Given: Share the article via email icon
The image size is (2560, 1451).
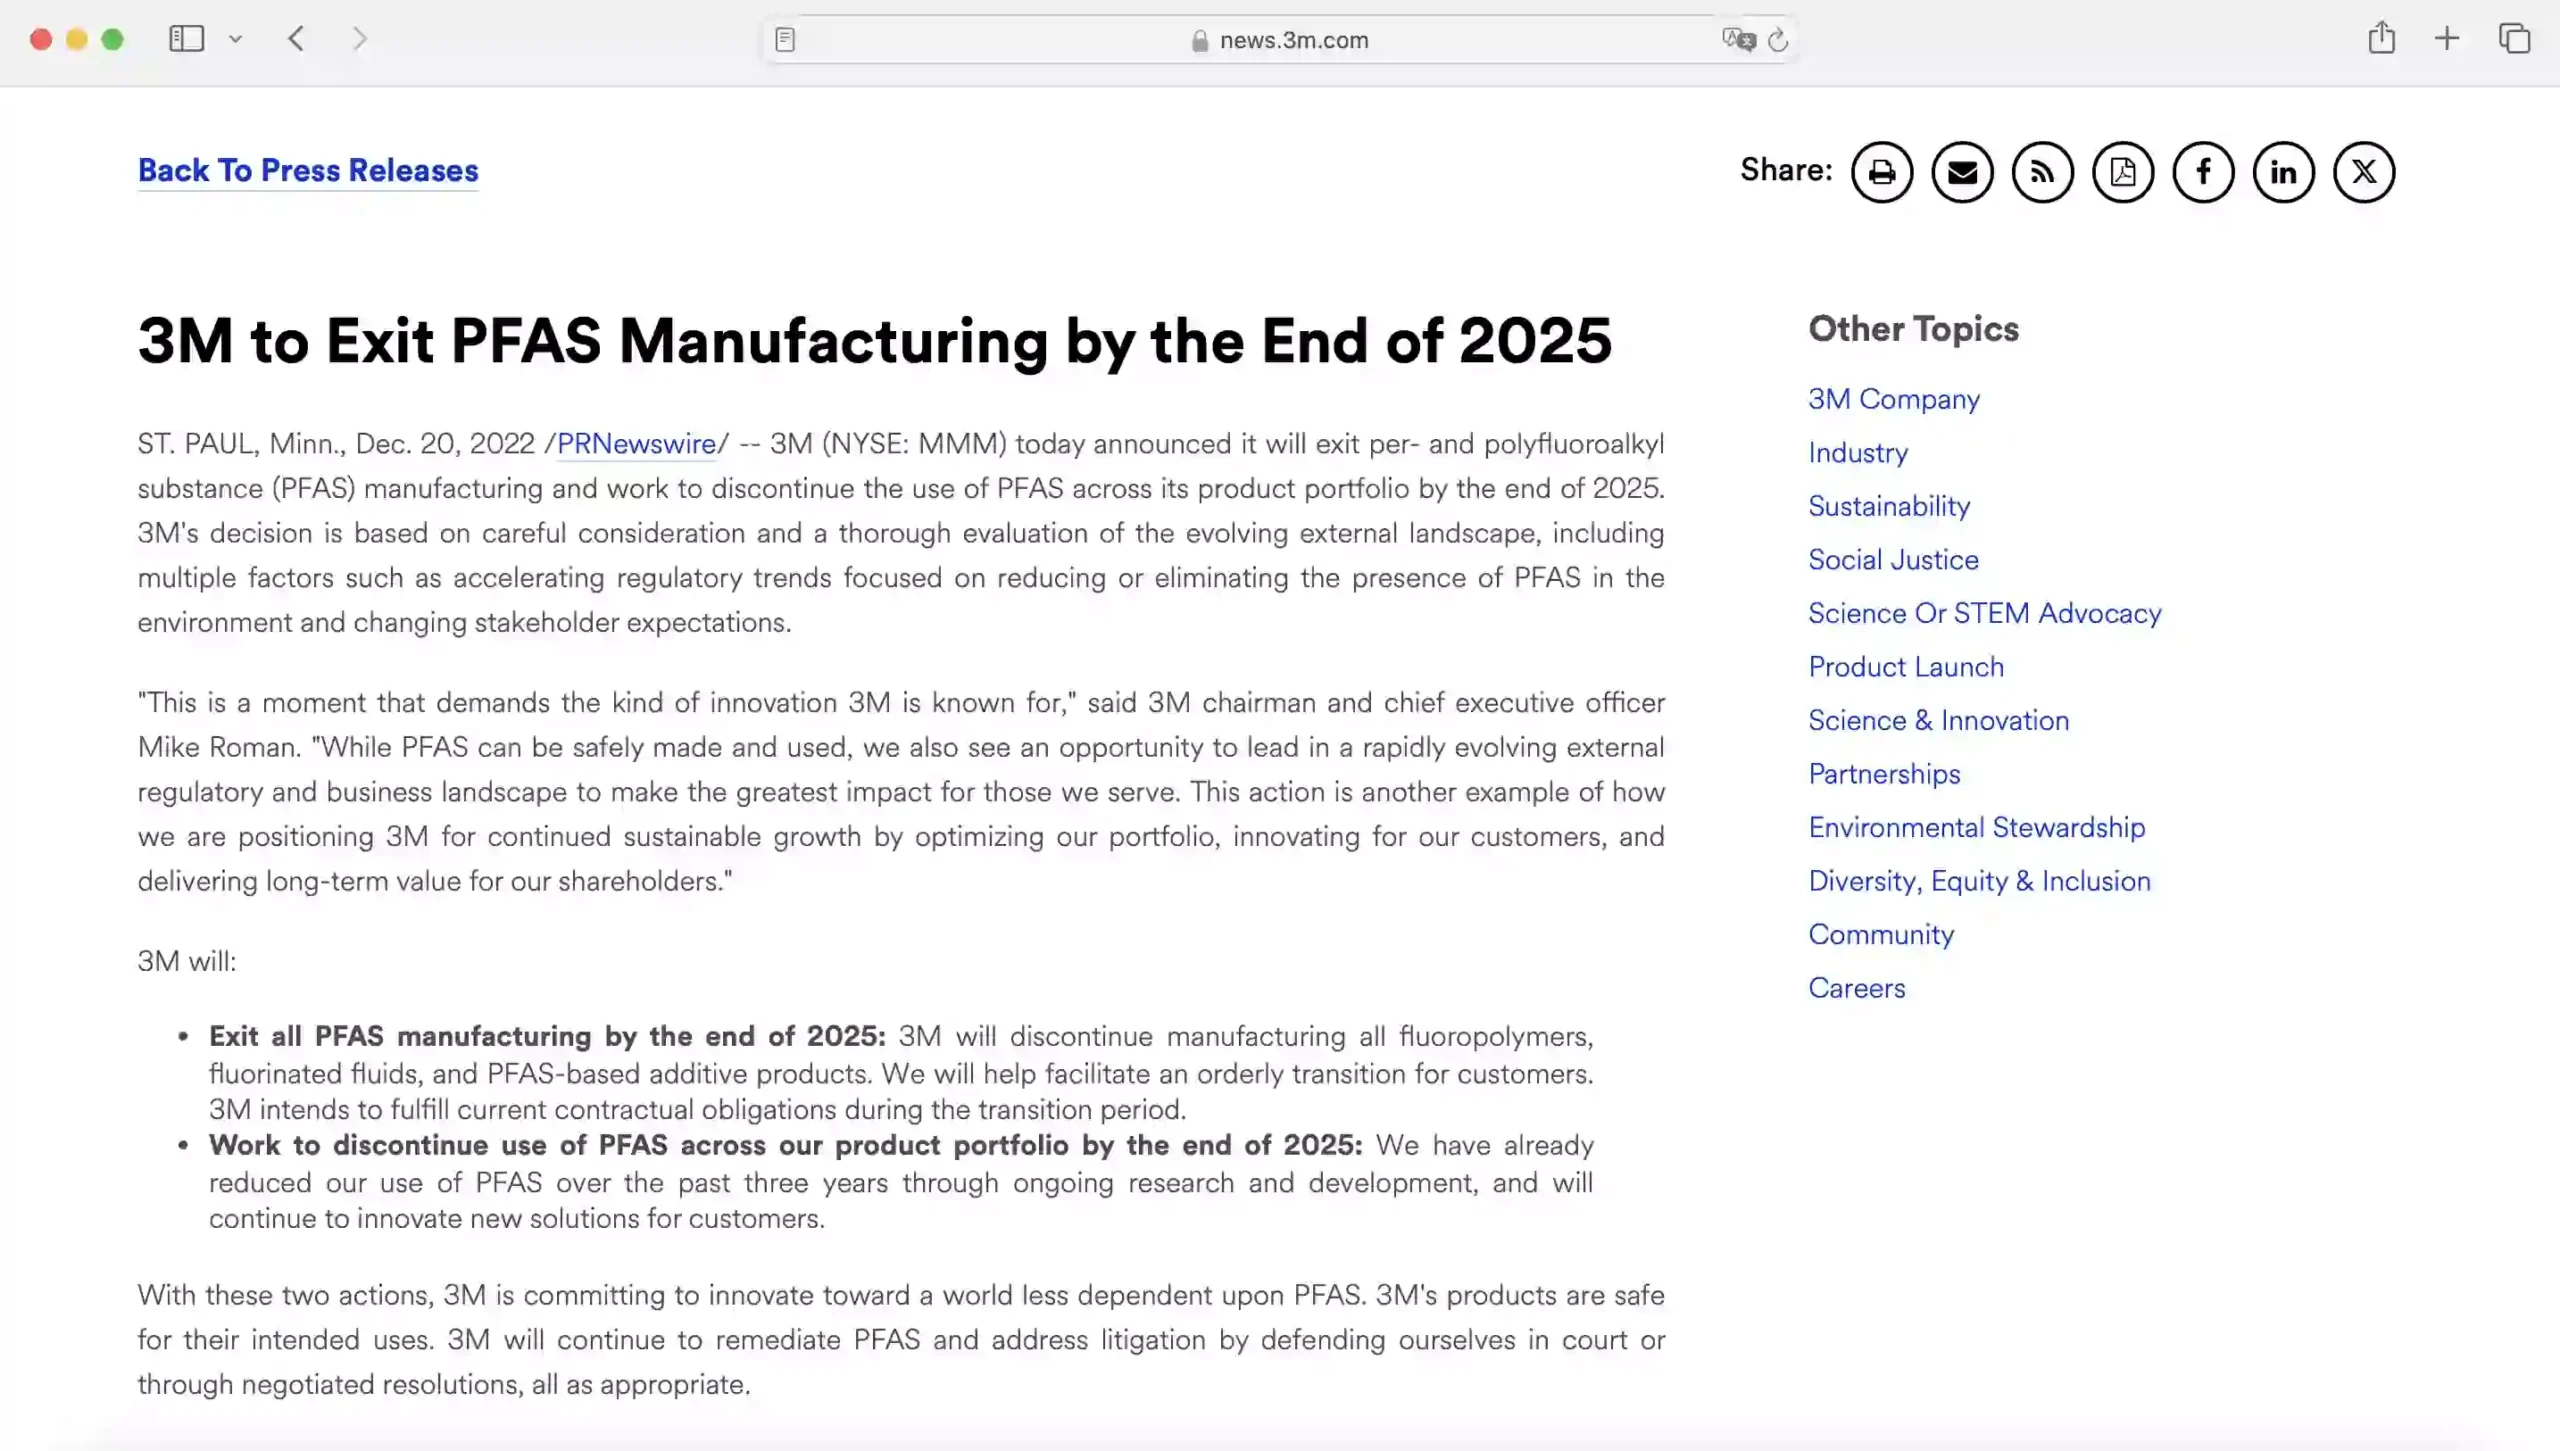Looking at the screenshot, I should (x=1962, y=172).
